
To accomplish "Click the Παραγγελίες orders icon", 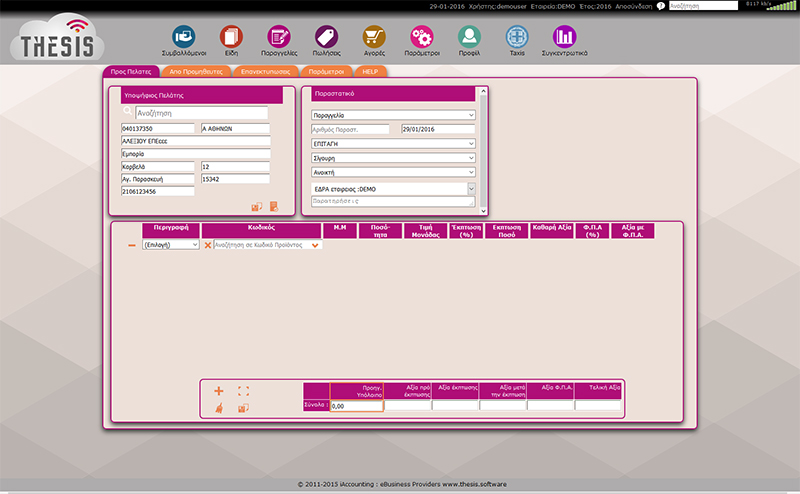I will tap(279, 37).
